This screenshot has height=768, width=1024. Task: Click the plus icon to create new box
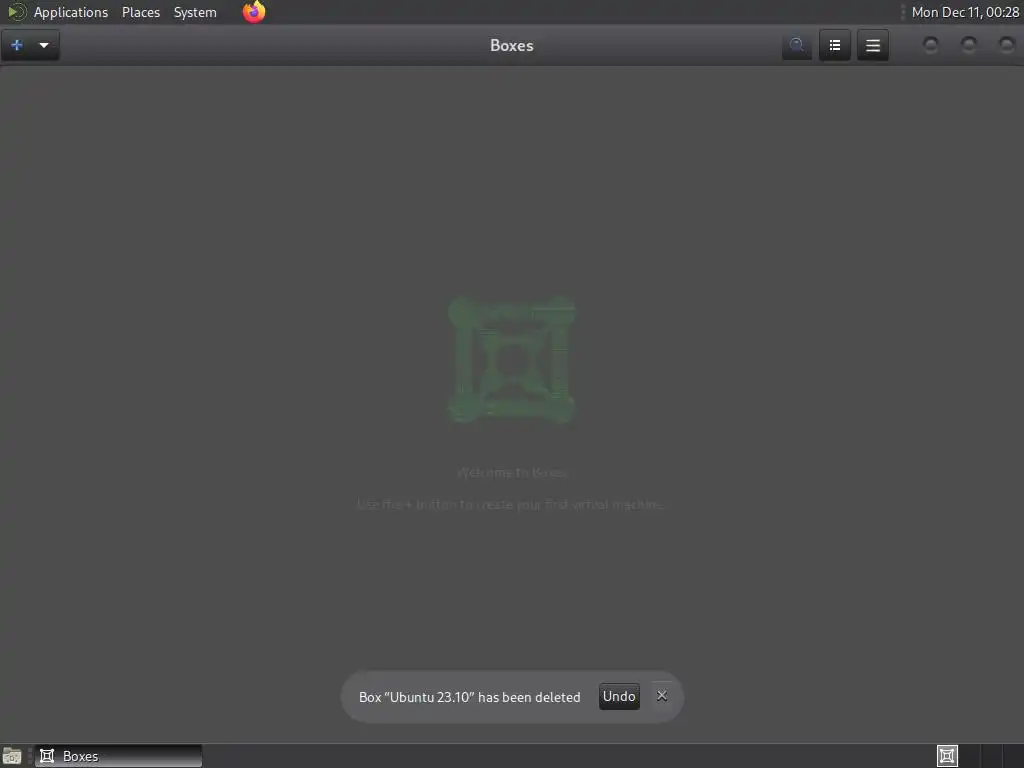[x=17, y=45]
